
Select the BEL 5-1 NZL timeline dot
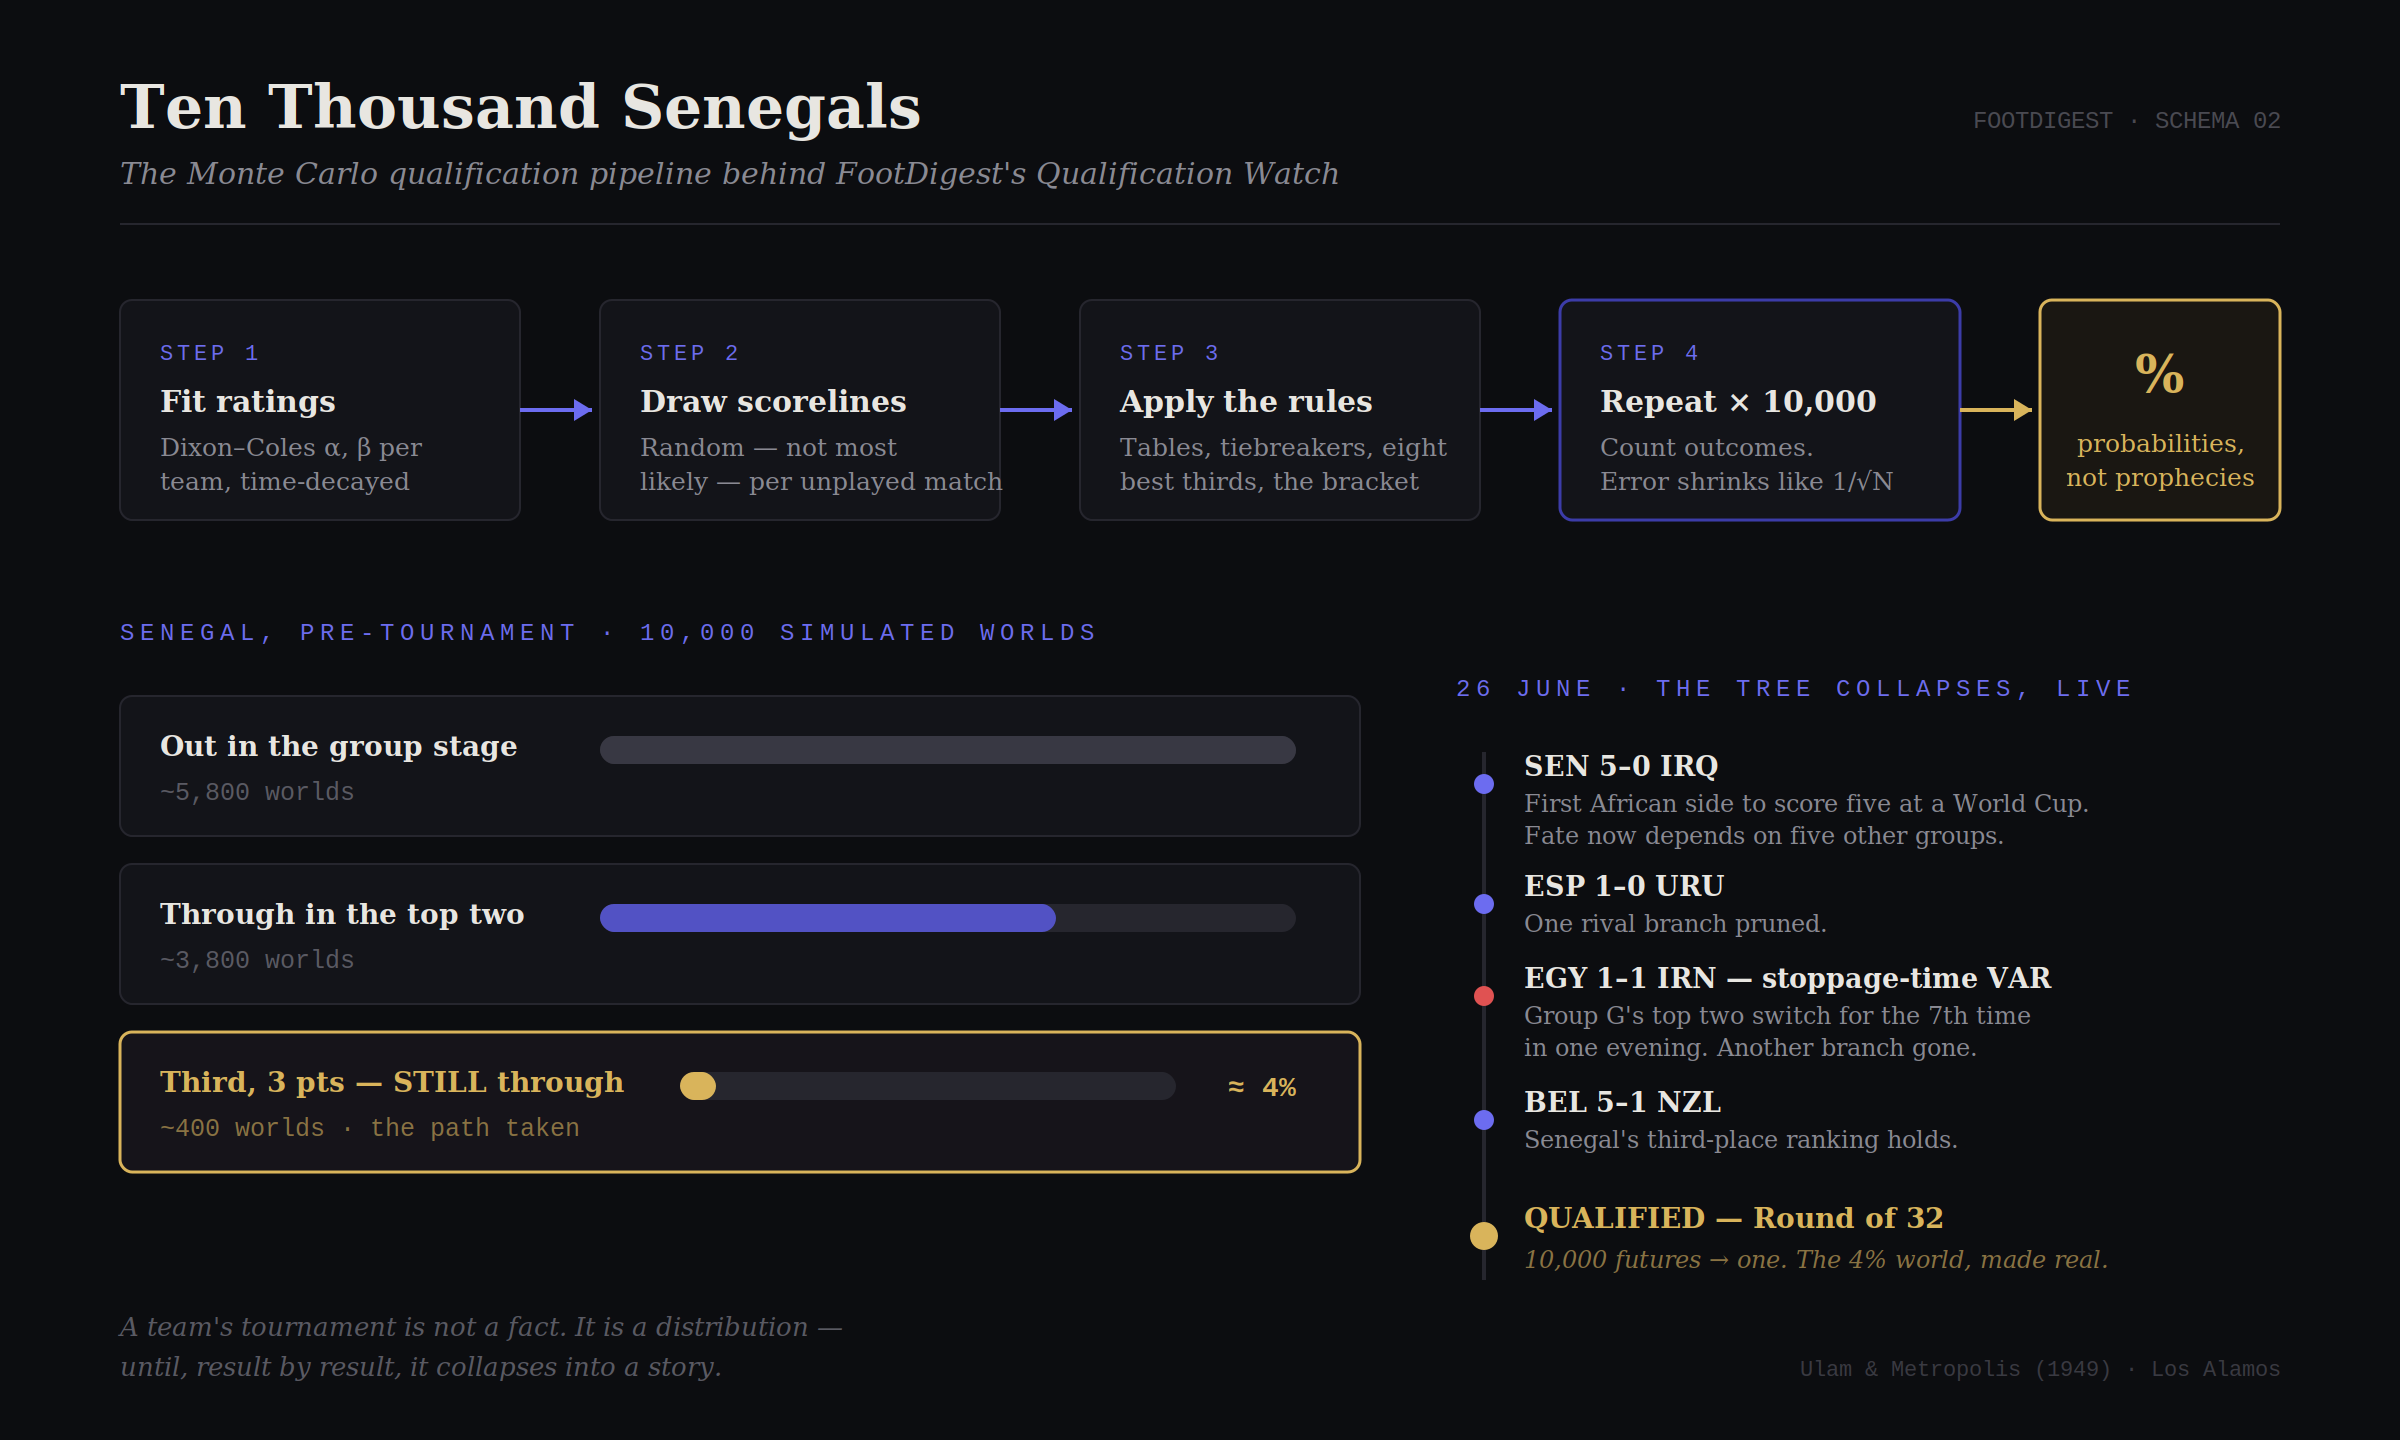coord(1484,1120)
